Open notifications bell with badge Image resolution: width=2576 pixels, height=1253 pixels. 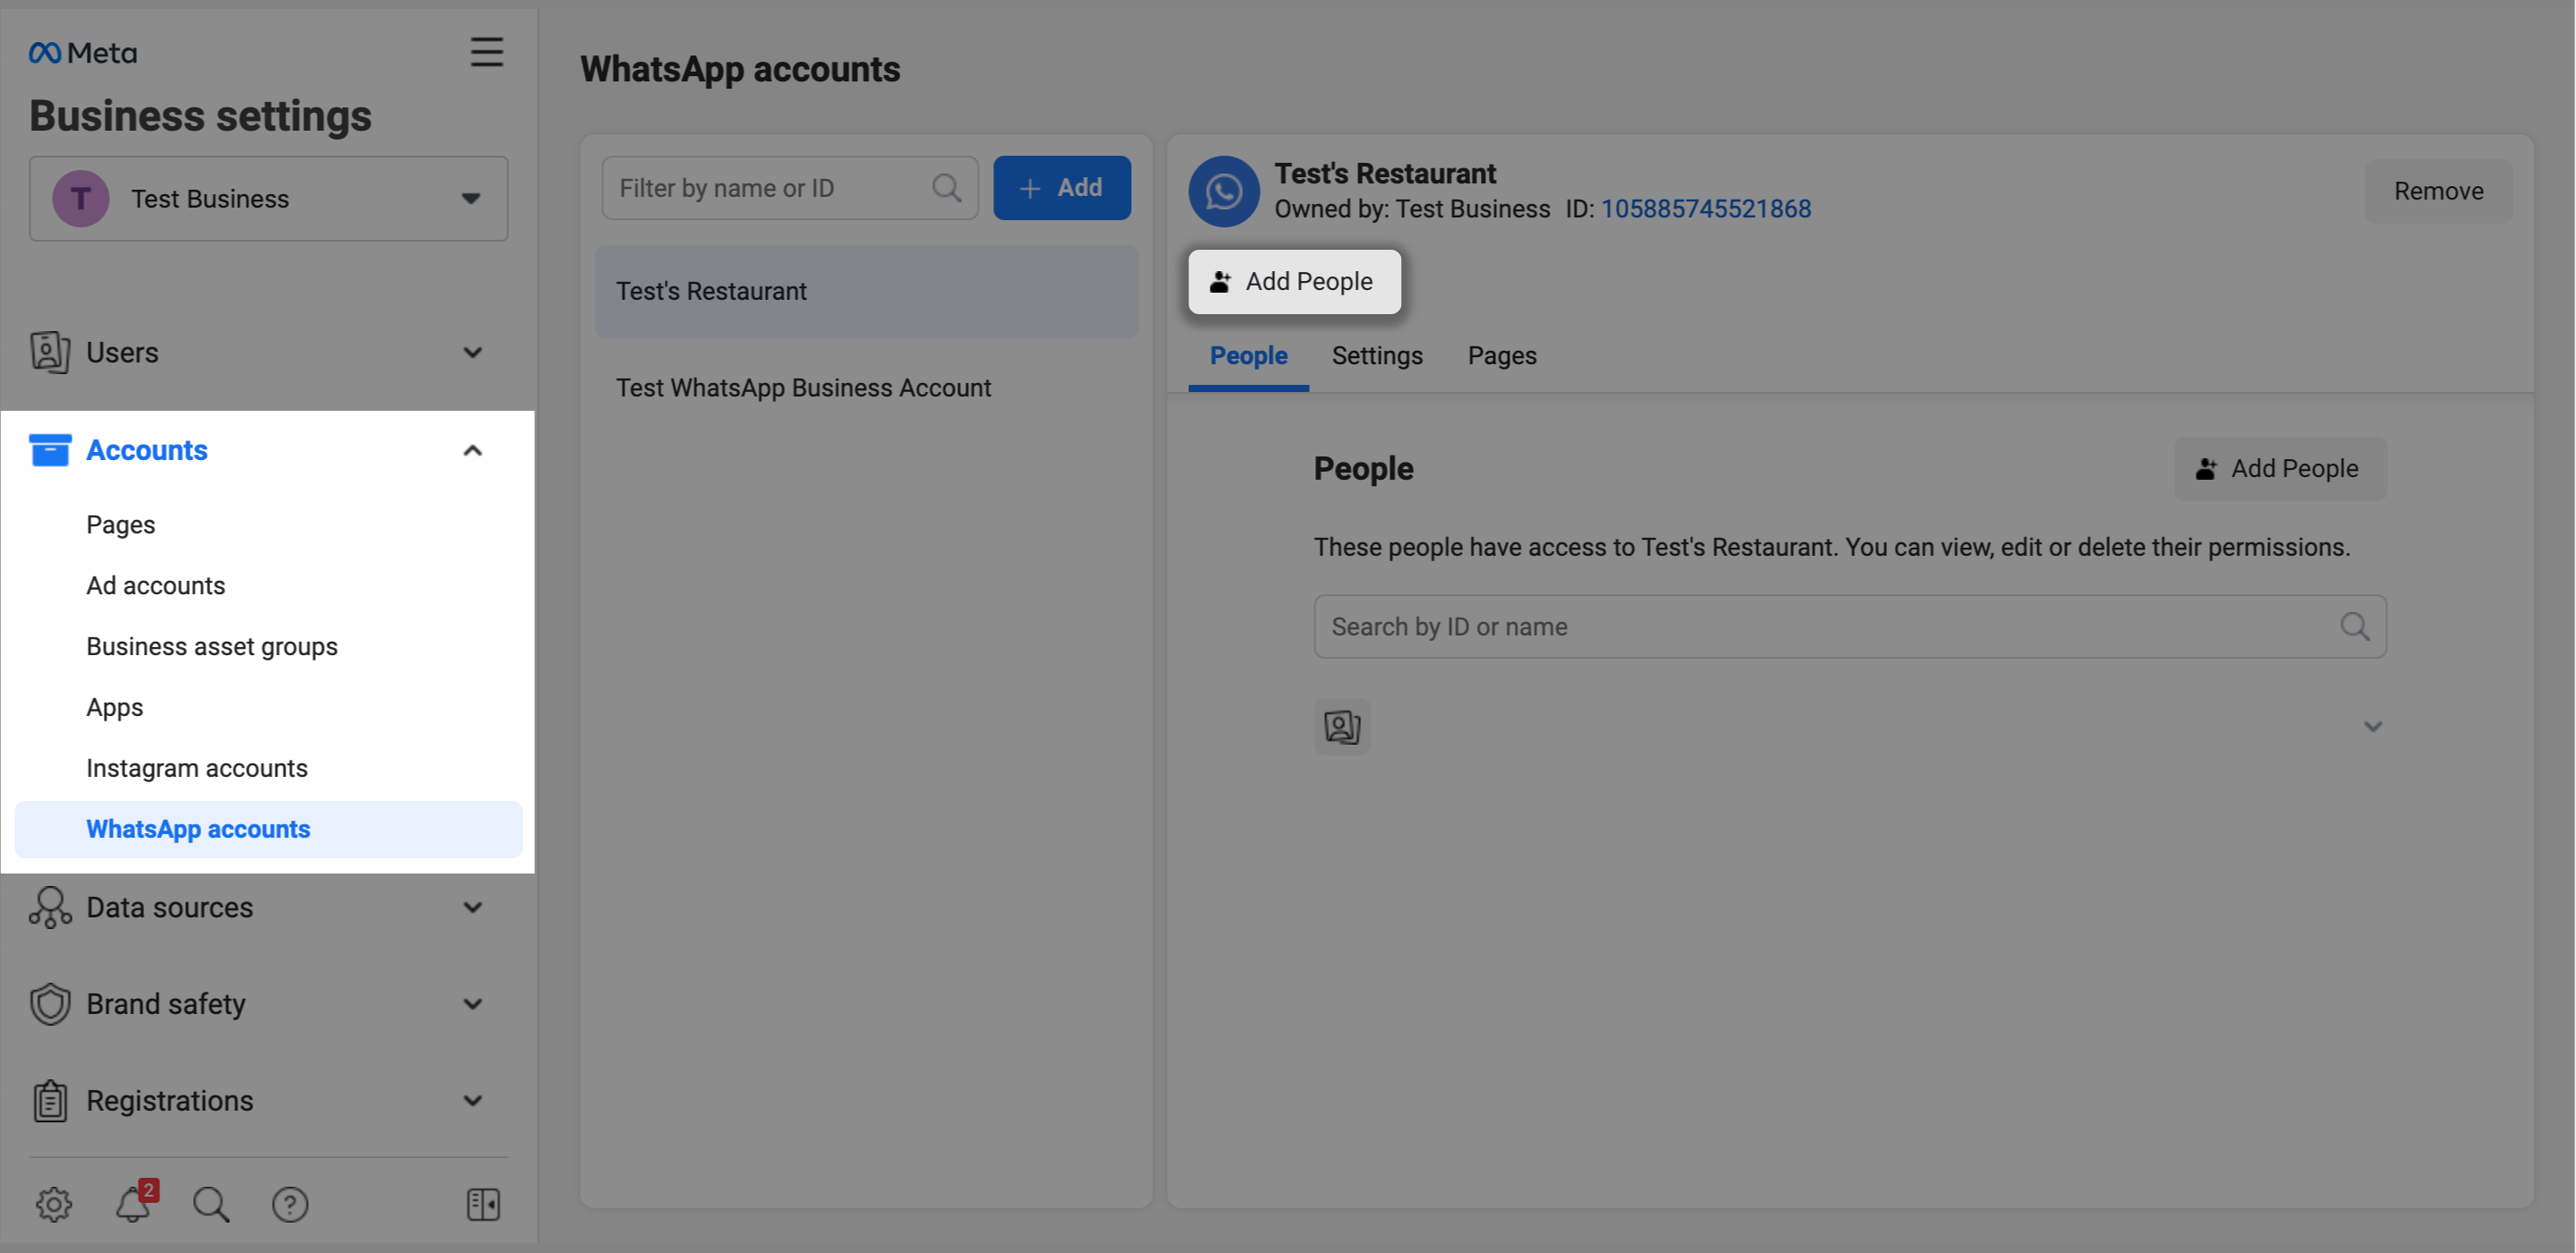(x=133, y=1204)
